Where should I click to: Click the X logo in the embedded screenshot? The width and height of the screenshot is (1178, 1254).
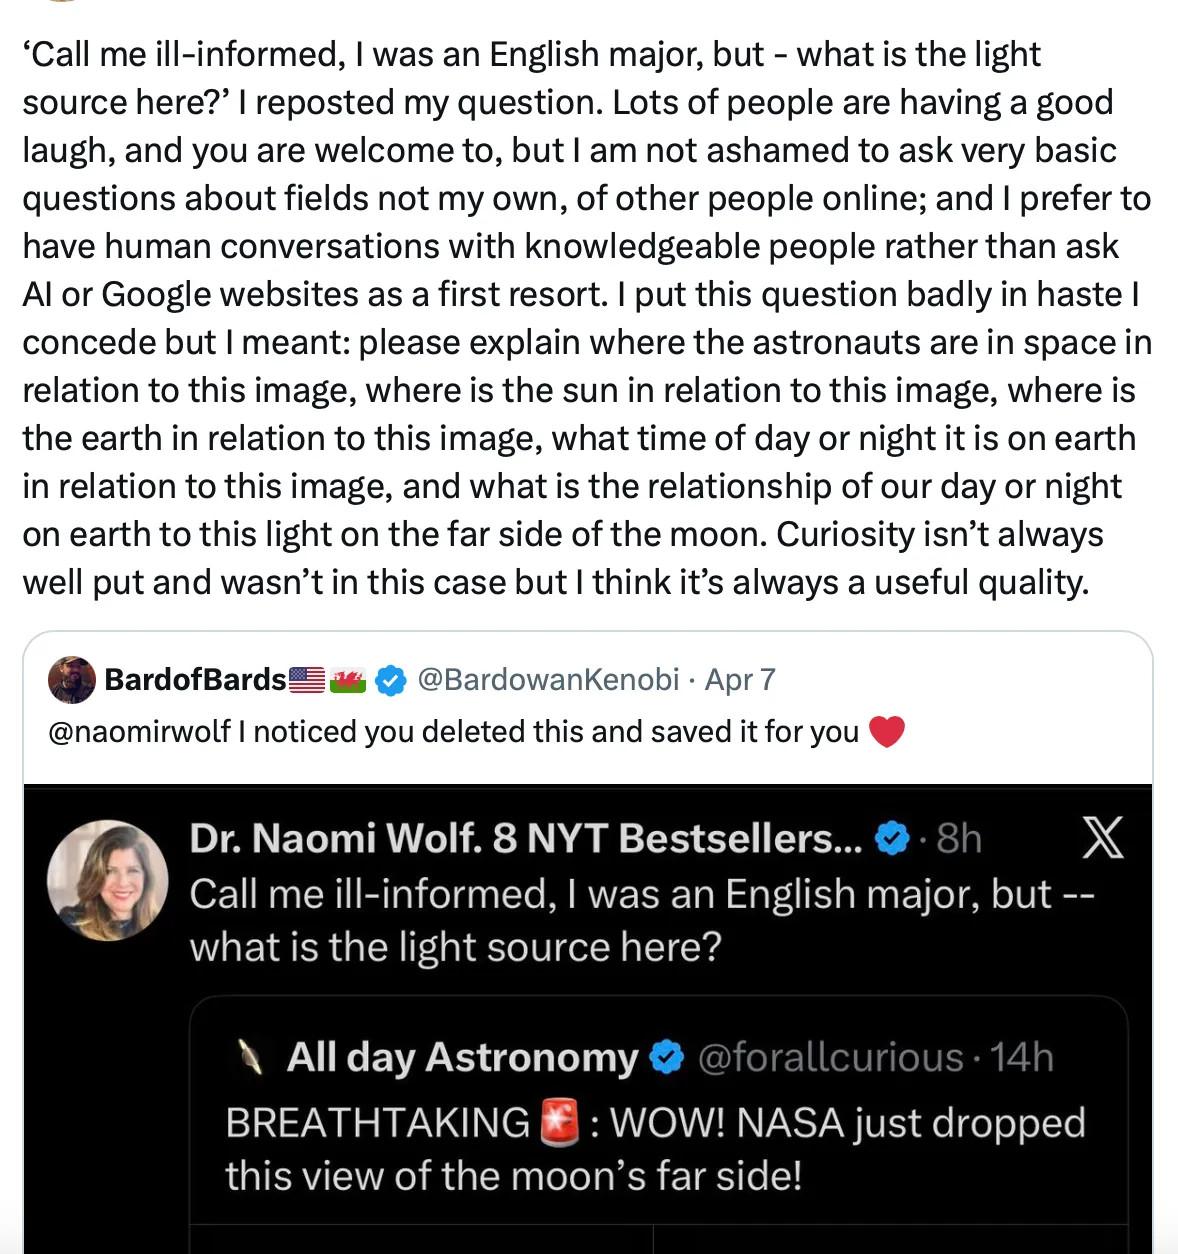[1102, 837]
